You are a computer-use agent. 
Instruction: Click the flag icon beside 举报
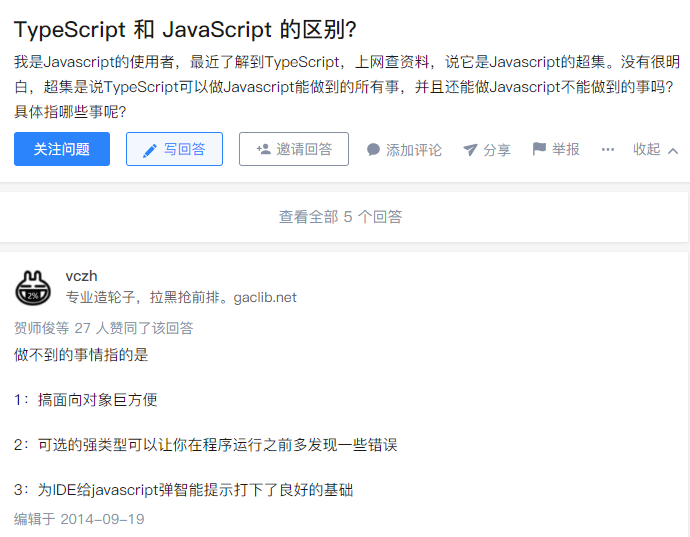click(x=539, y=149)
